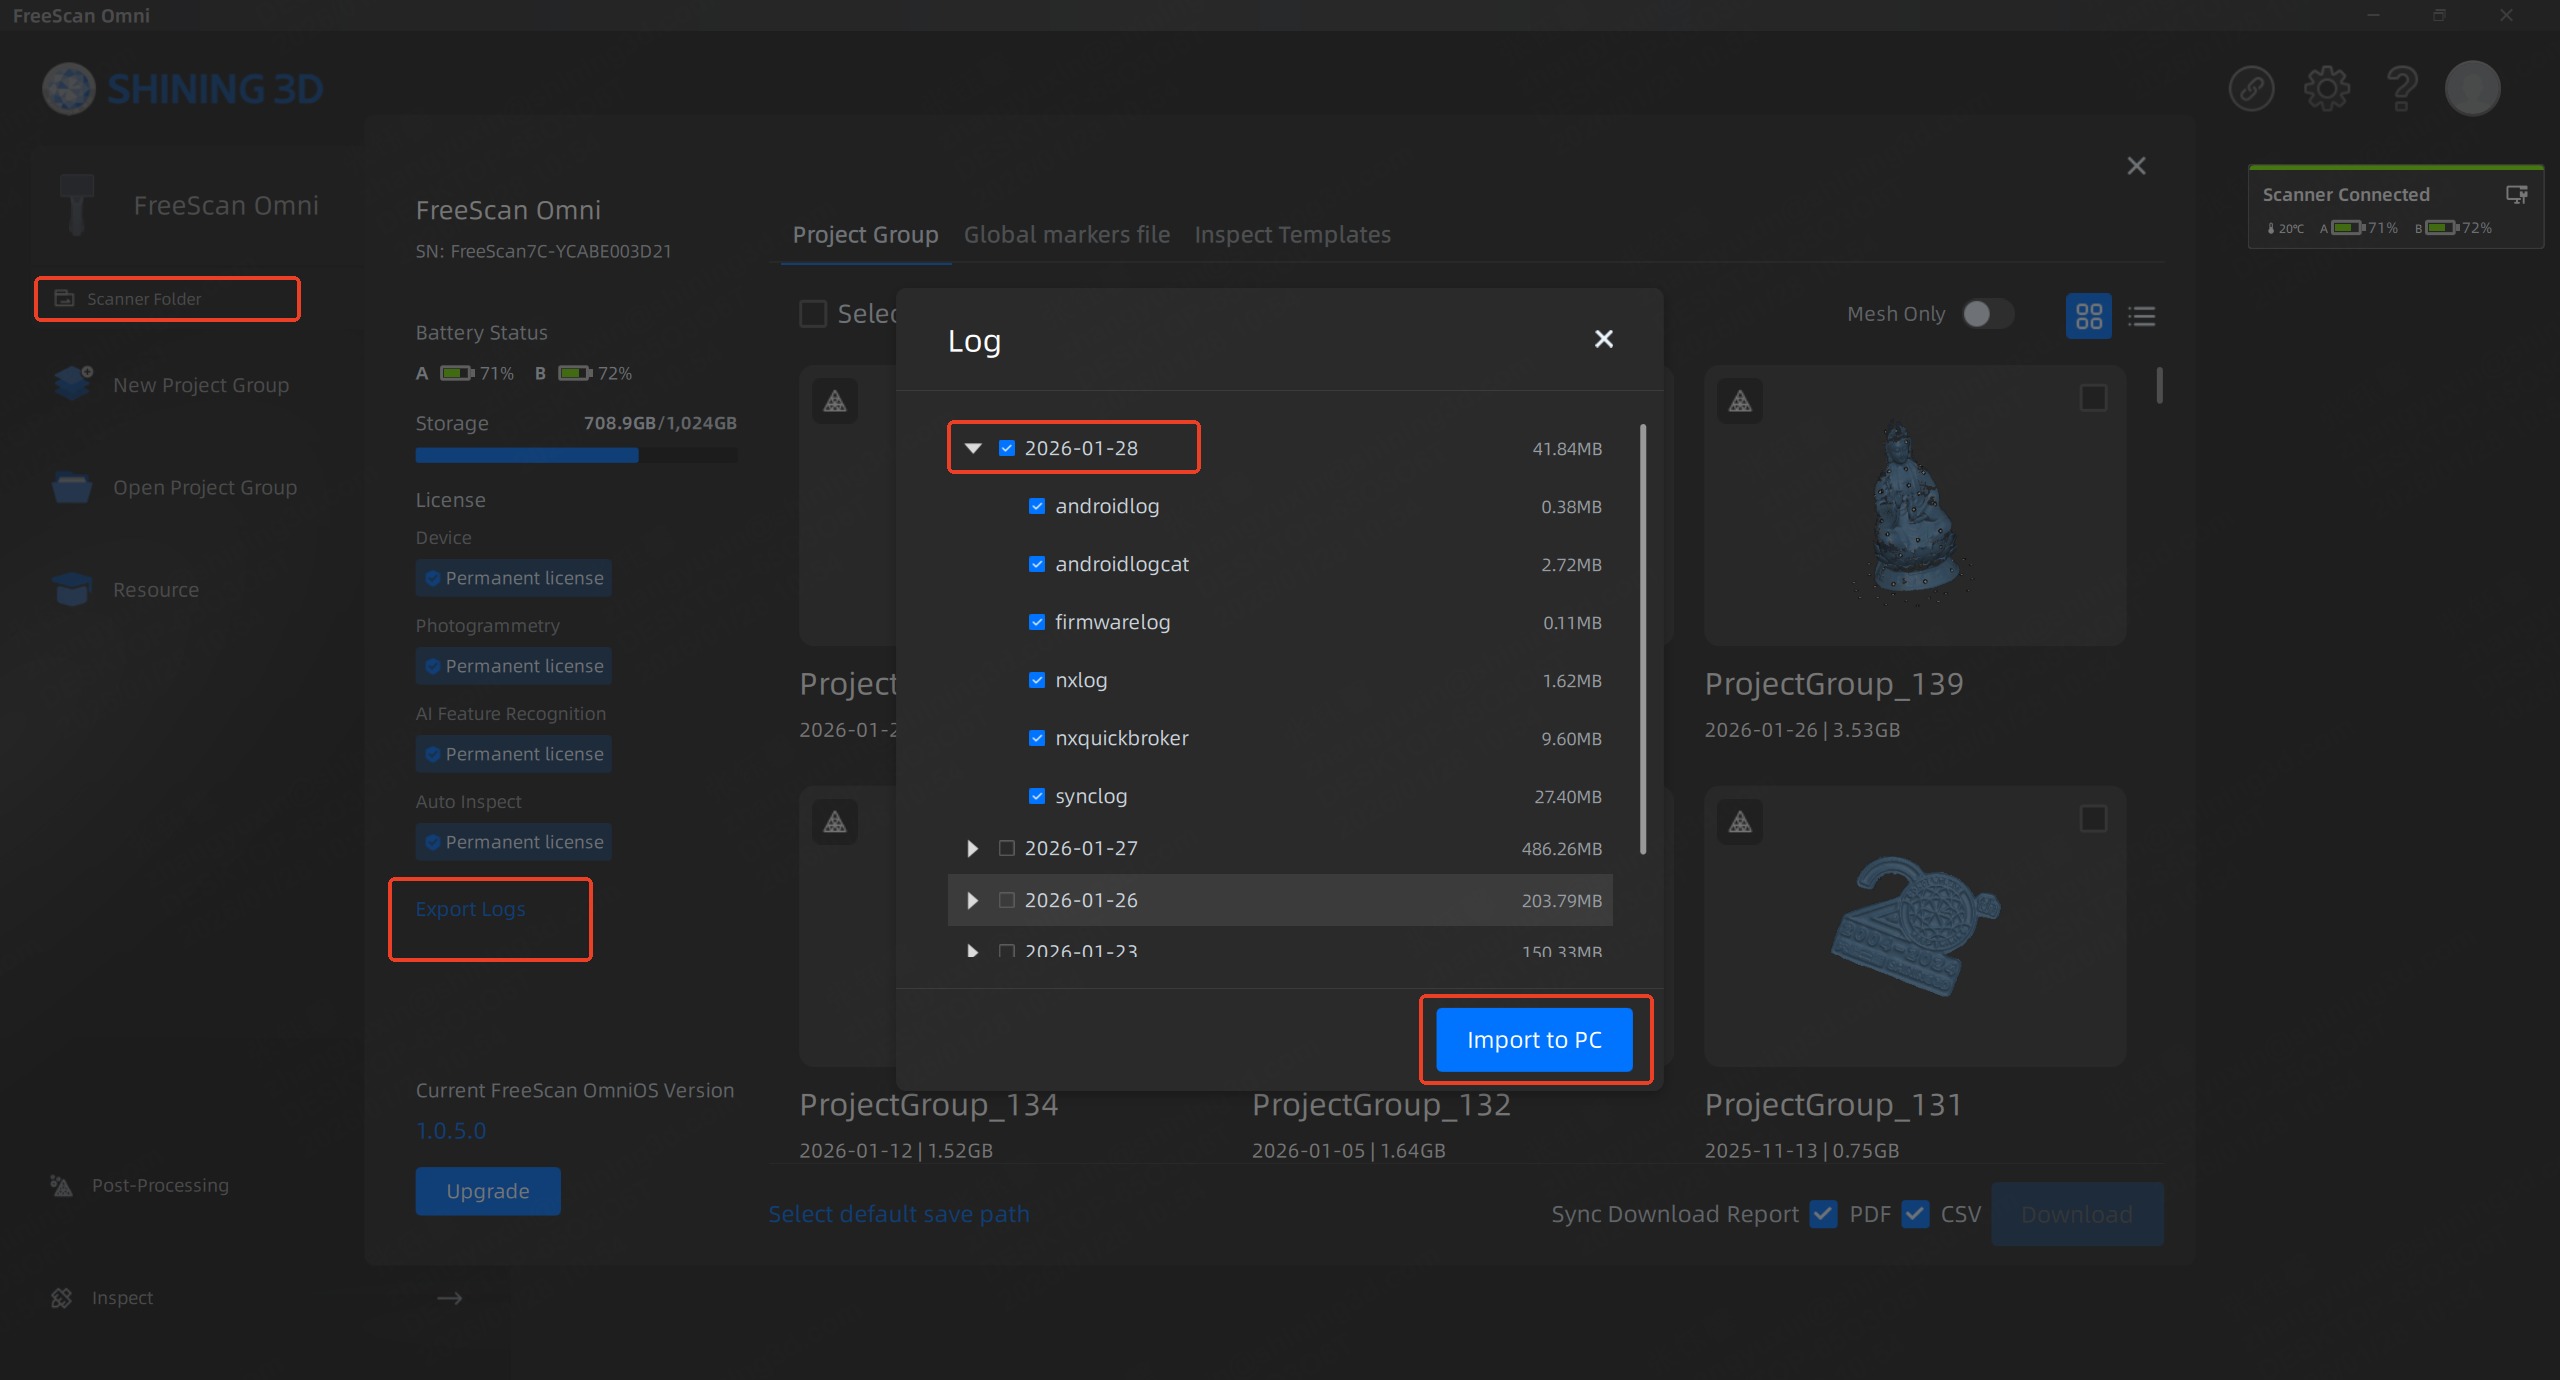Uncheck the 2026-01-28 log folder checkbox
The width and height of the screenshot is (2560, 1380).
coord(1007,448)
